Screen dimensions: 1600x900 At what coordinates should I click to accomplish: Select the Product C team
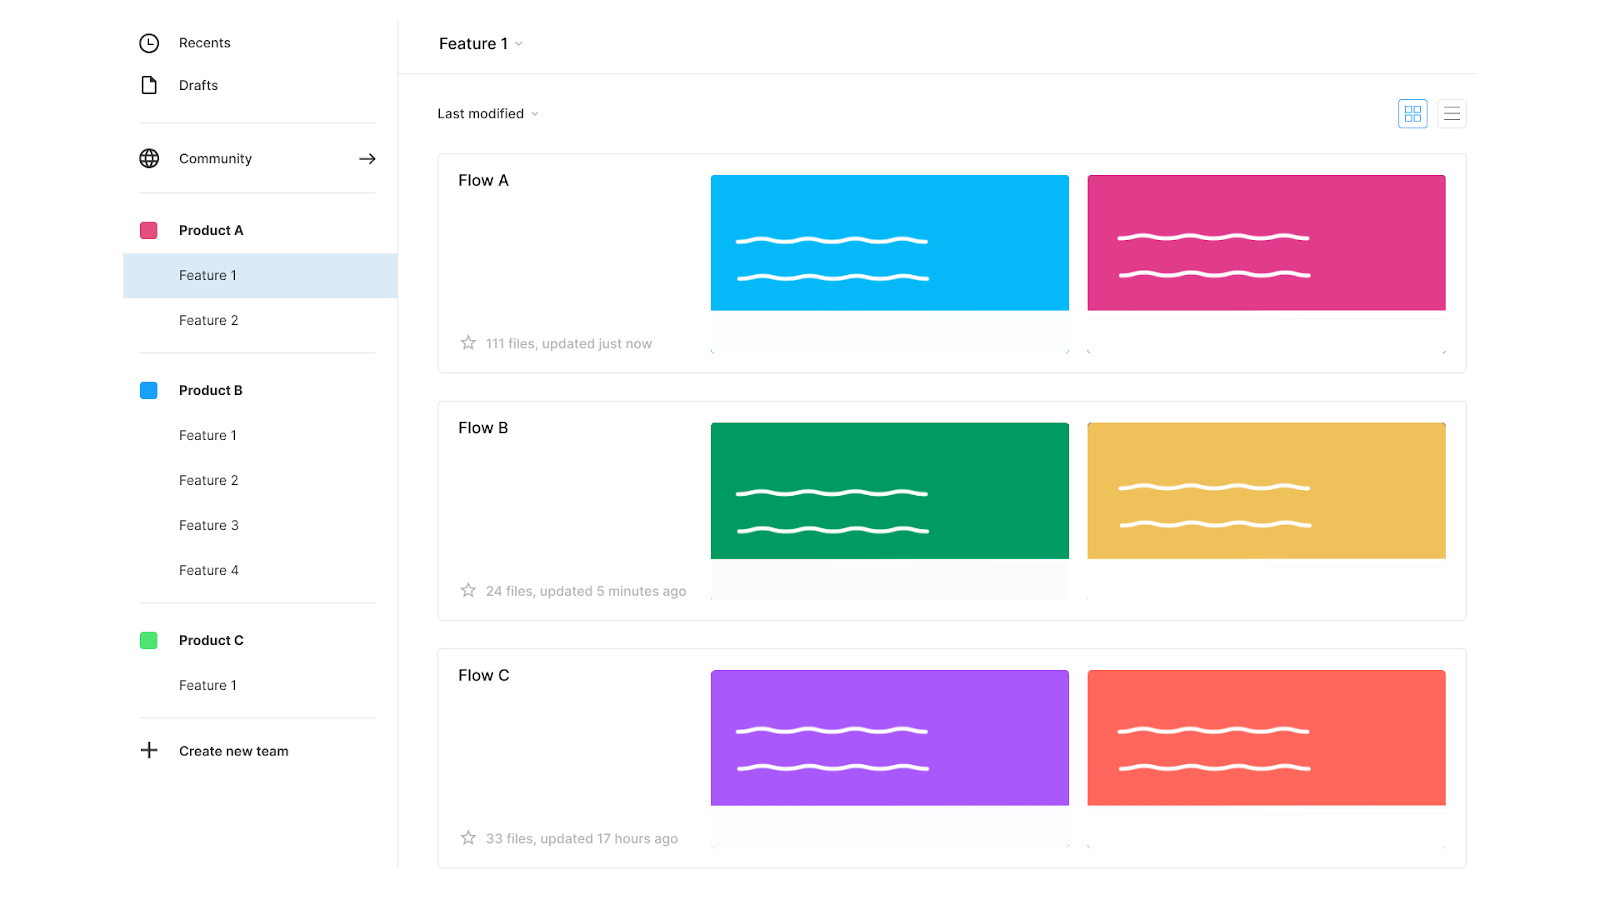[x=211, y=640]
